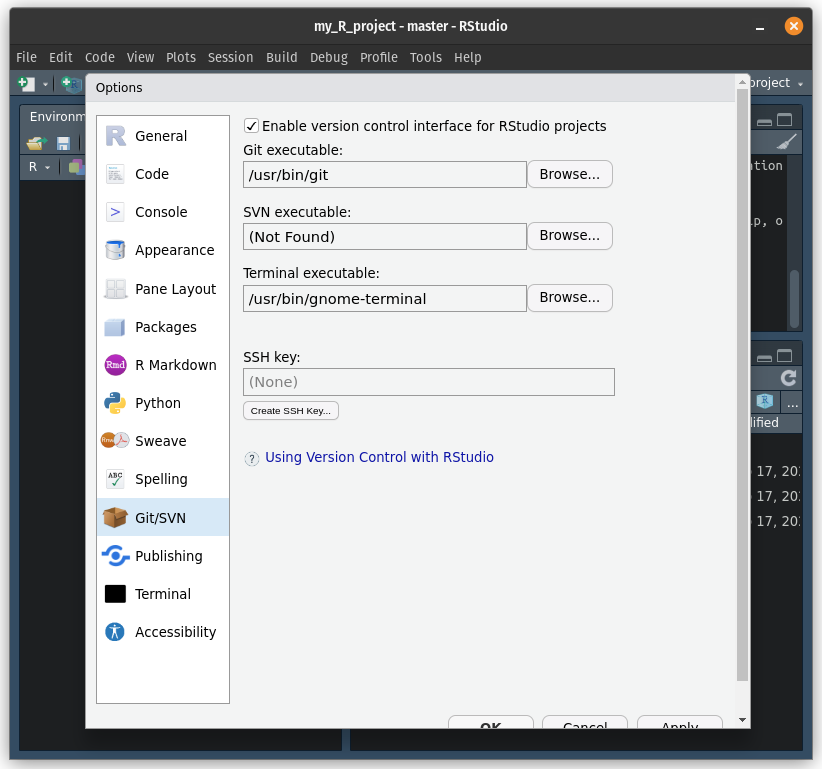Click inside the SVN executable field
The height and width of the screenshot is (769, 822).
point(384,236)
